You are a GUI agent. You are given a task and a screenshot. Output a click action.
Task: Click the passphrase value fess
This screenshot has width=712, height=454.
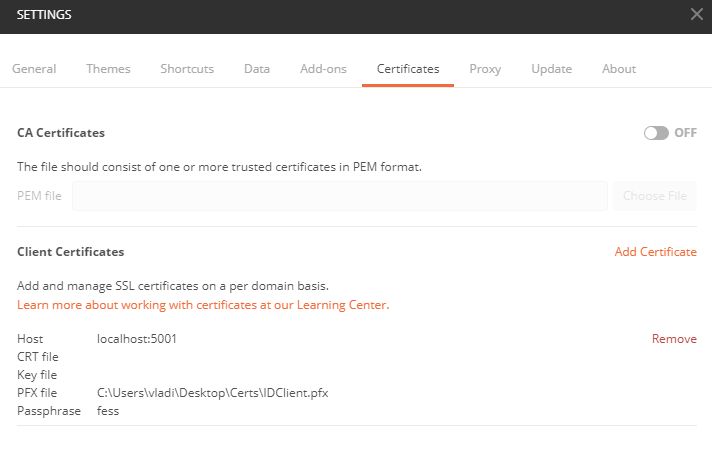tap(108, 411)
